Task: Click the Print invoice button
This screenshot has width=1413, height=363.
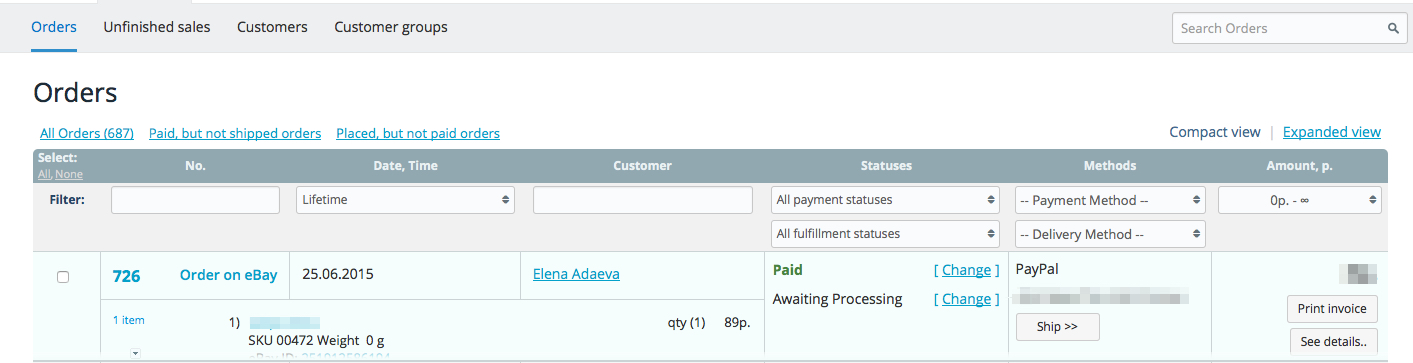Action: pyautogui.click(x=1331, y=309)
